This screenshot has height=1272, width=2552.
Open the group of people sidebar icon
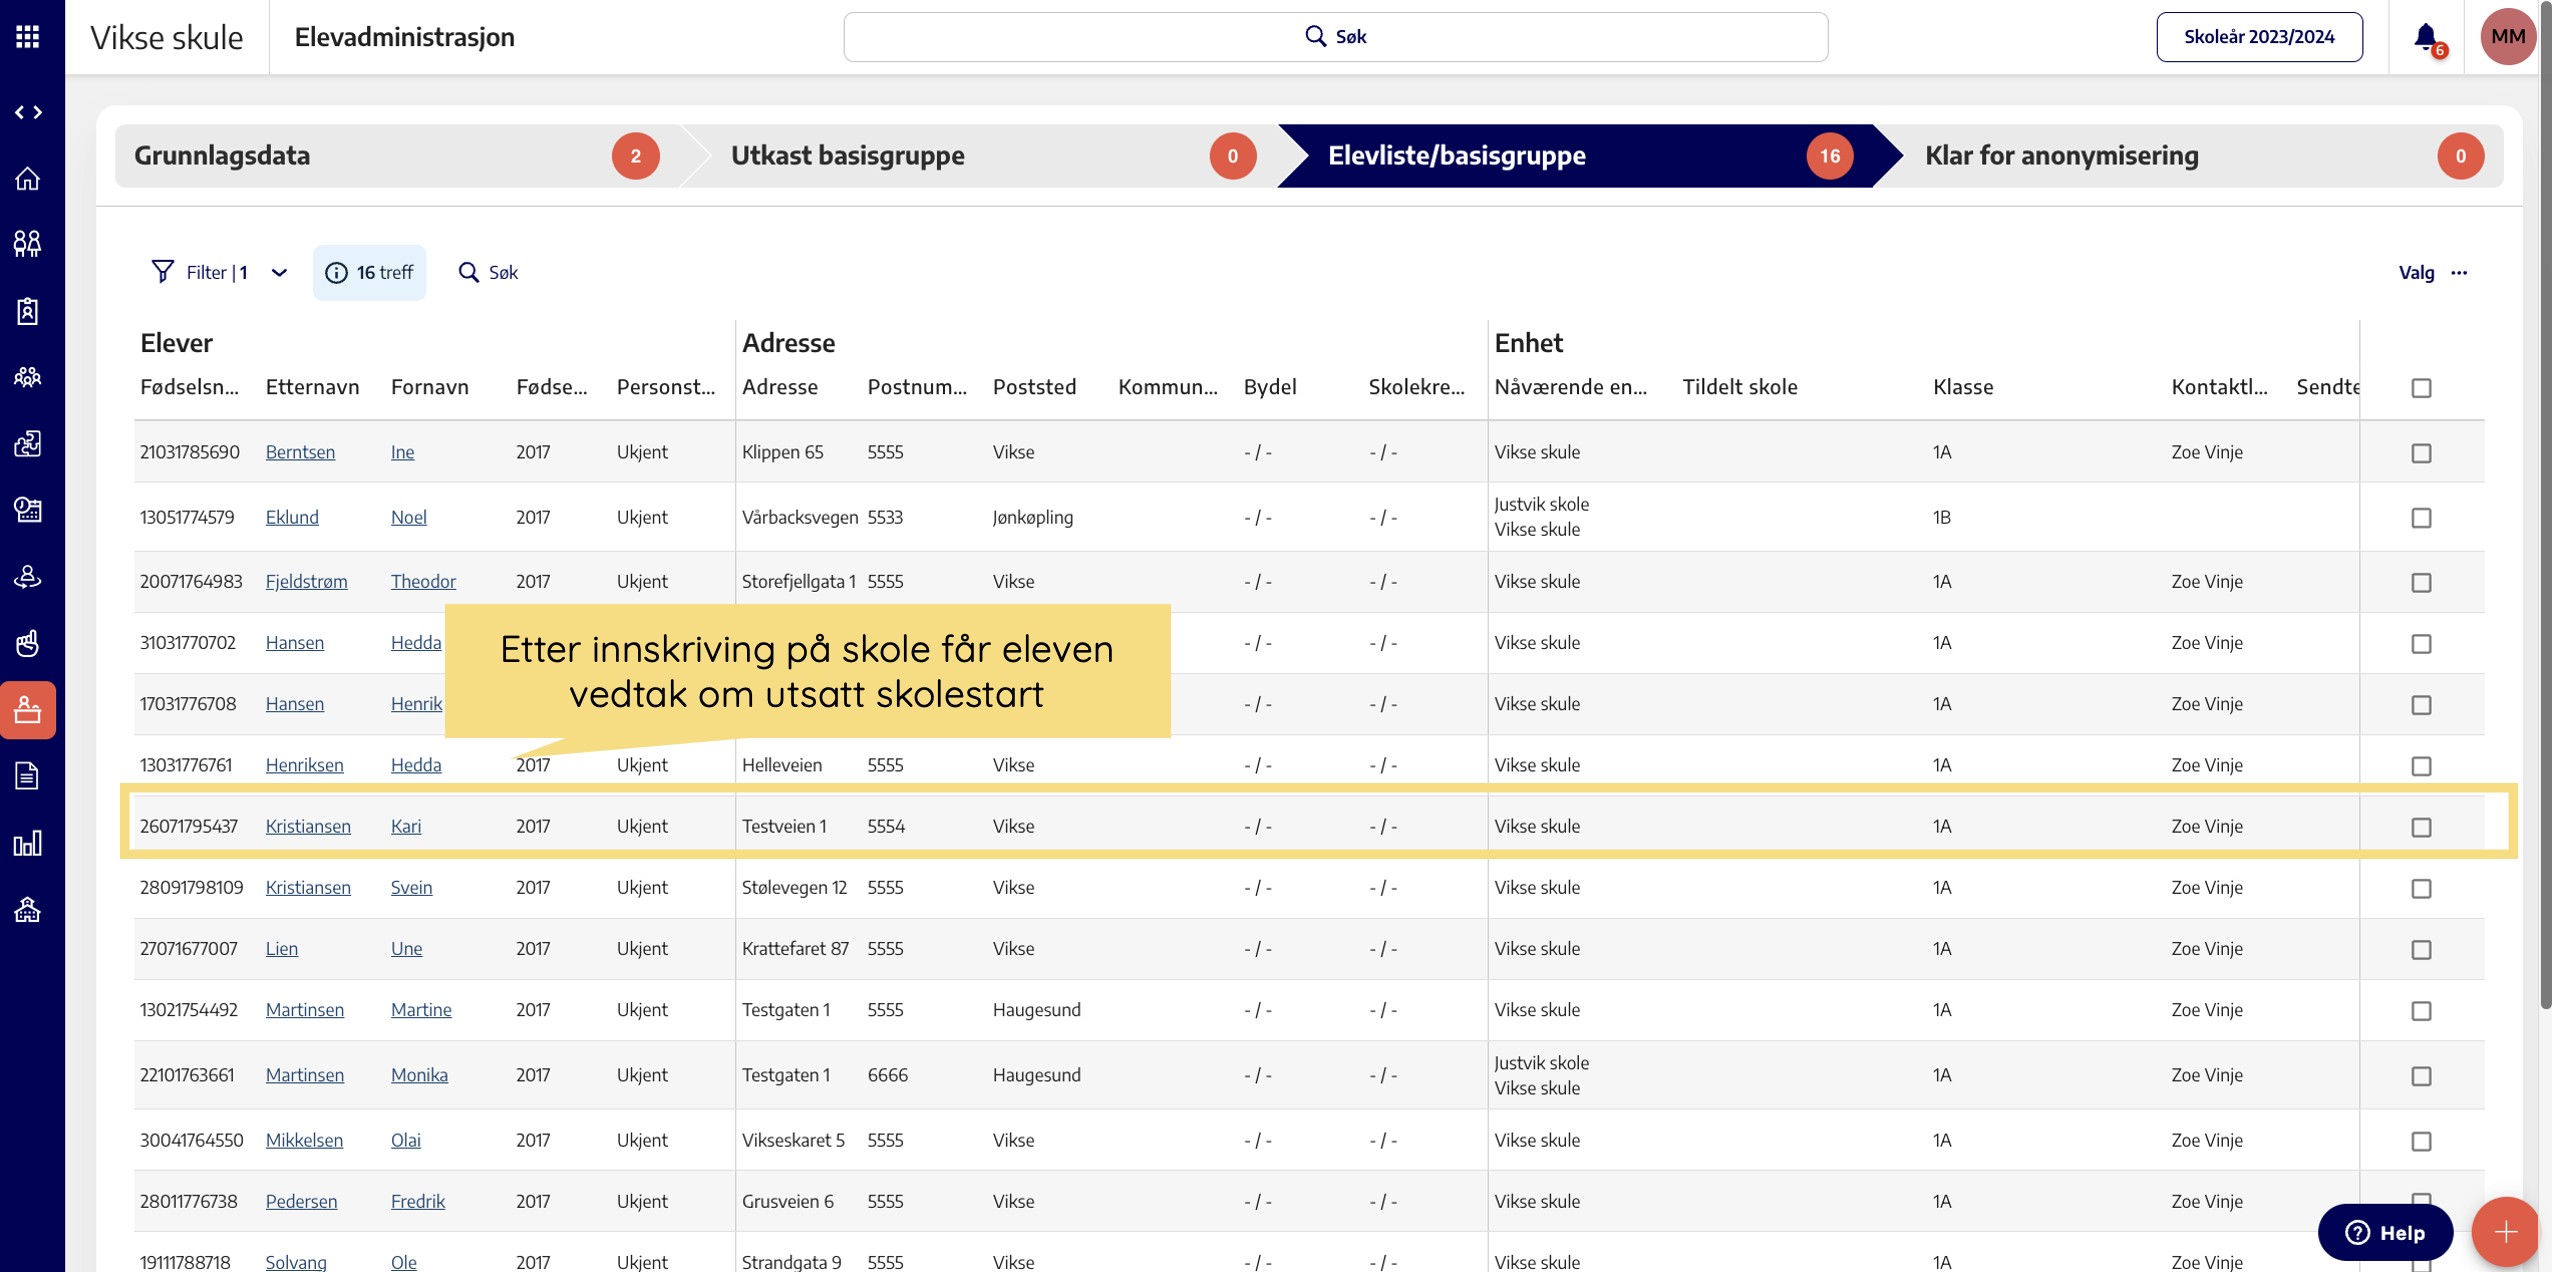click(28, 377)
